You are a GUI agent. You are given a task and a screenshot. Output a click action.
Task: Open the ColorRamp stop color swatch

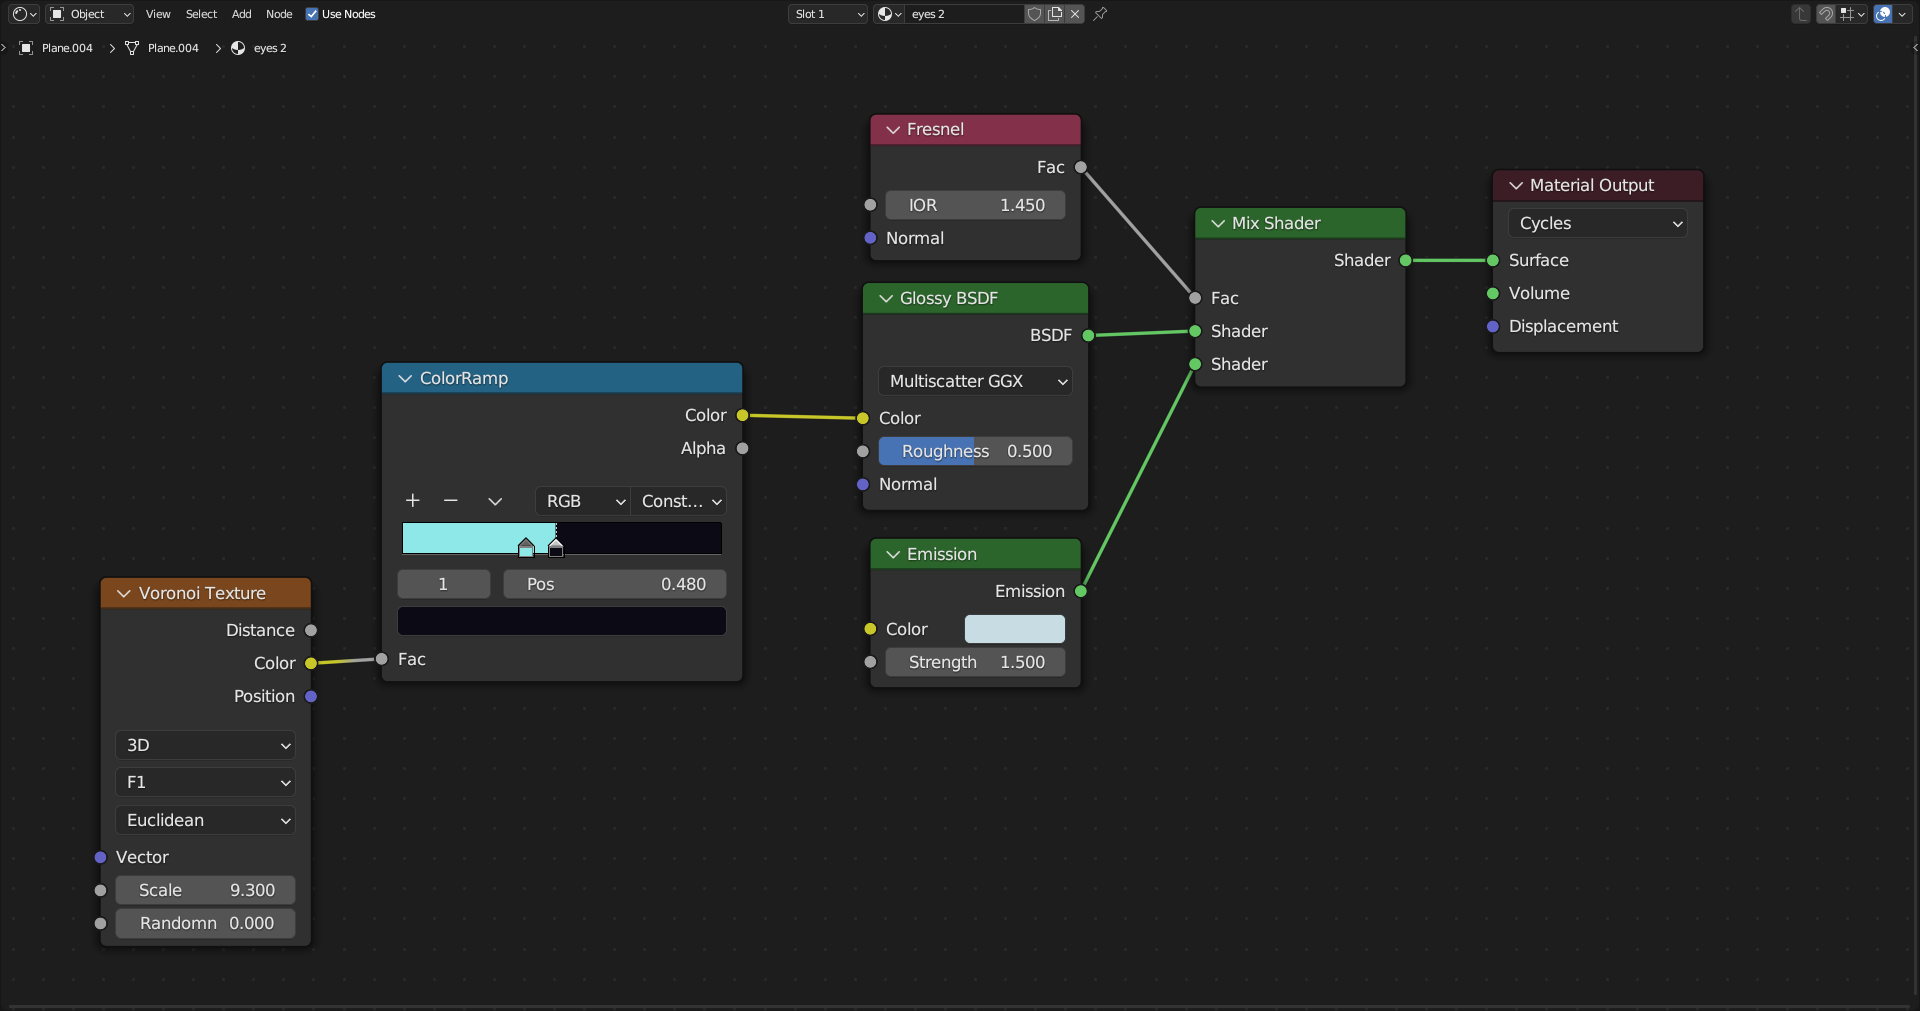(x=562, y=621)
